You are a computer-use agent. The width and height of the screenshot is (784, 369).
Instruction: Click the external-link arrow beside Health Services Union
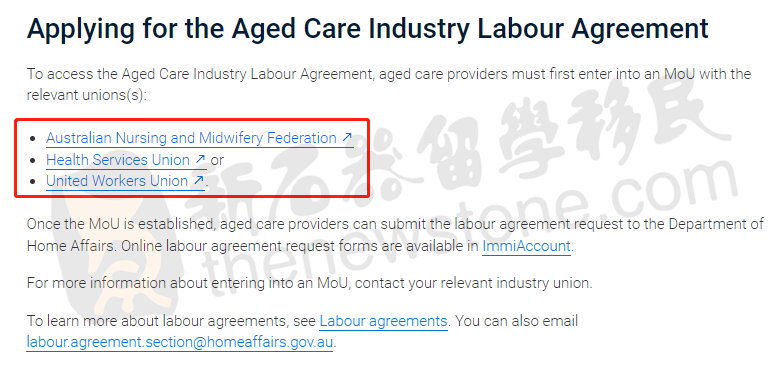(x=200, y=159)
